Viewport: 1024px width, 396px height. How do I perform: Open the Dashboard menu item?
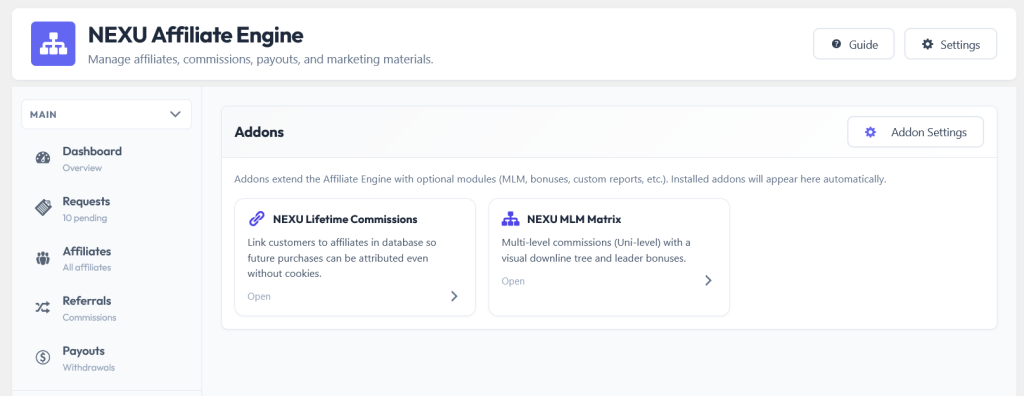click(106, 158)
